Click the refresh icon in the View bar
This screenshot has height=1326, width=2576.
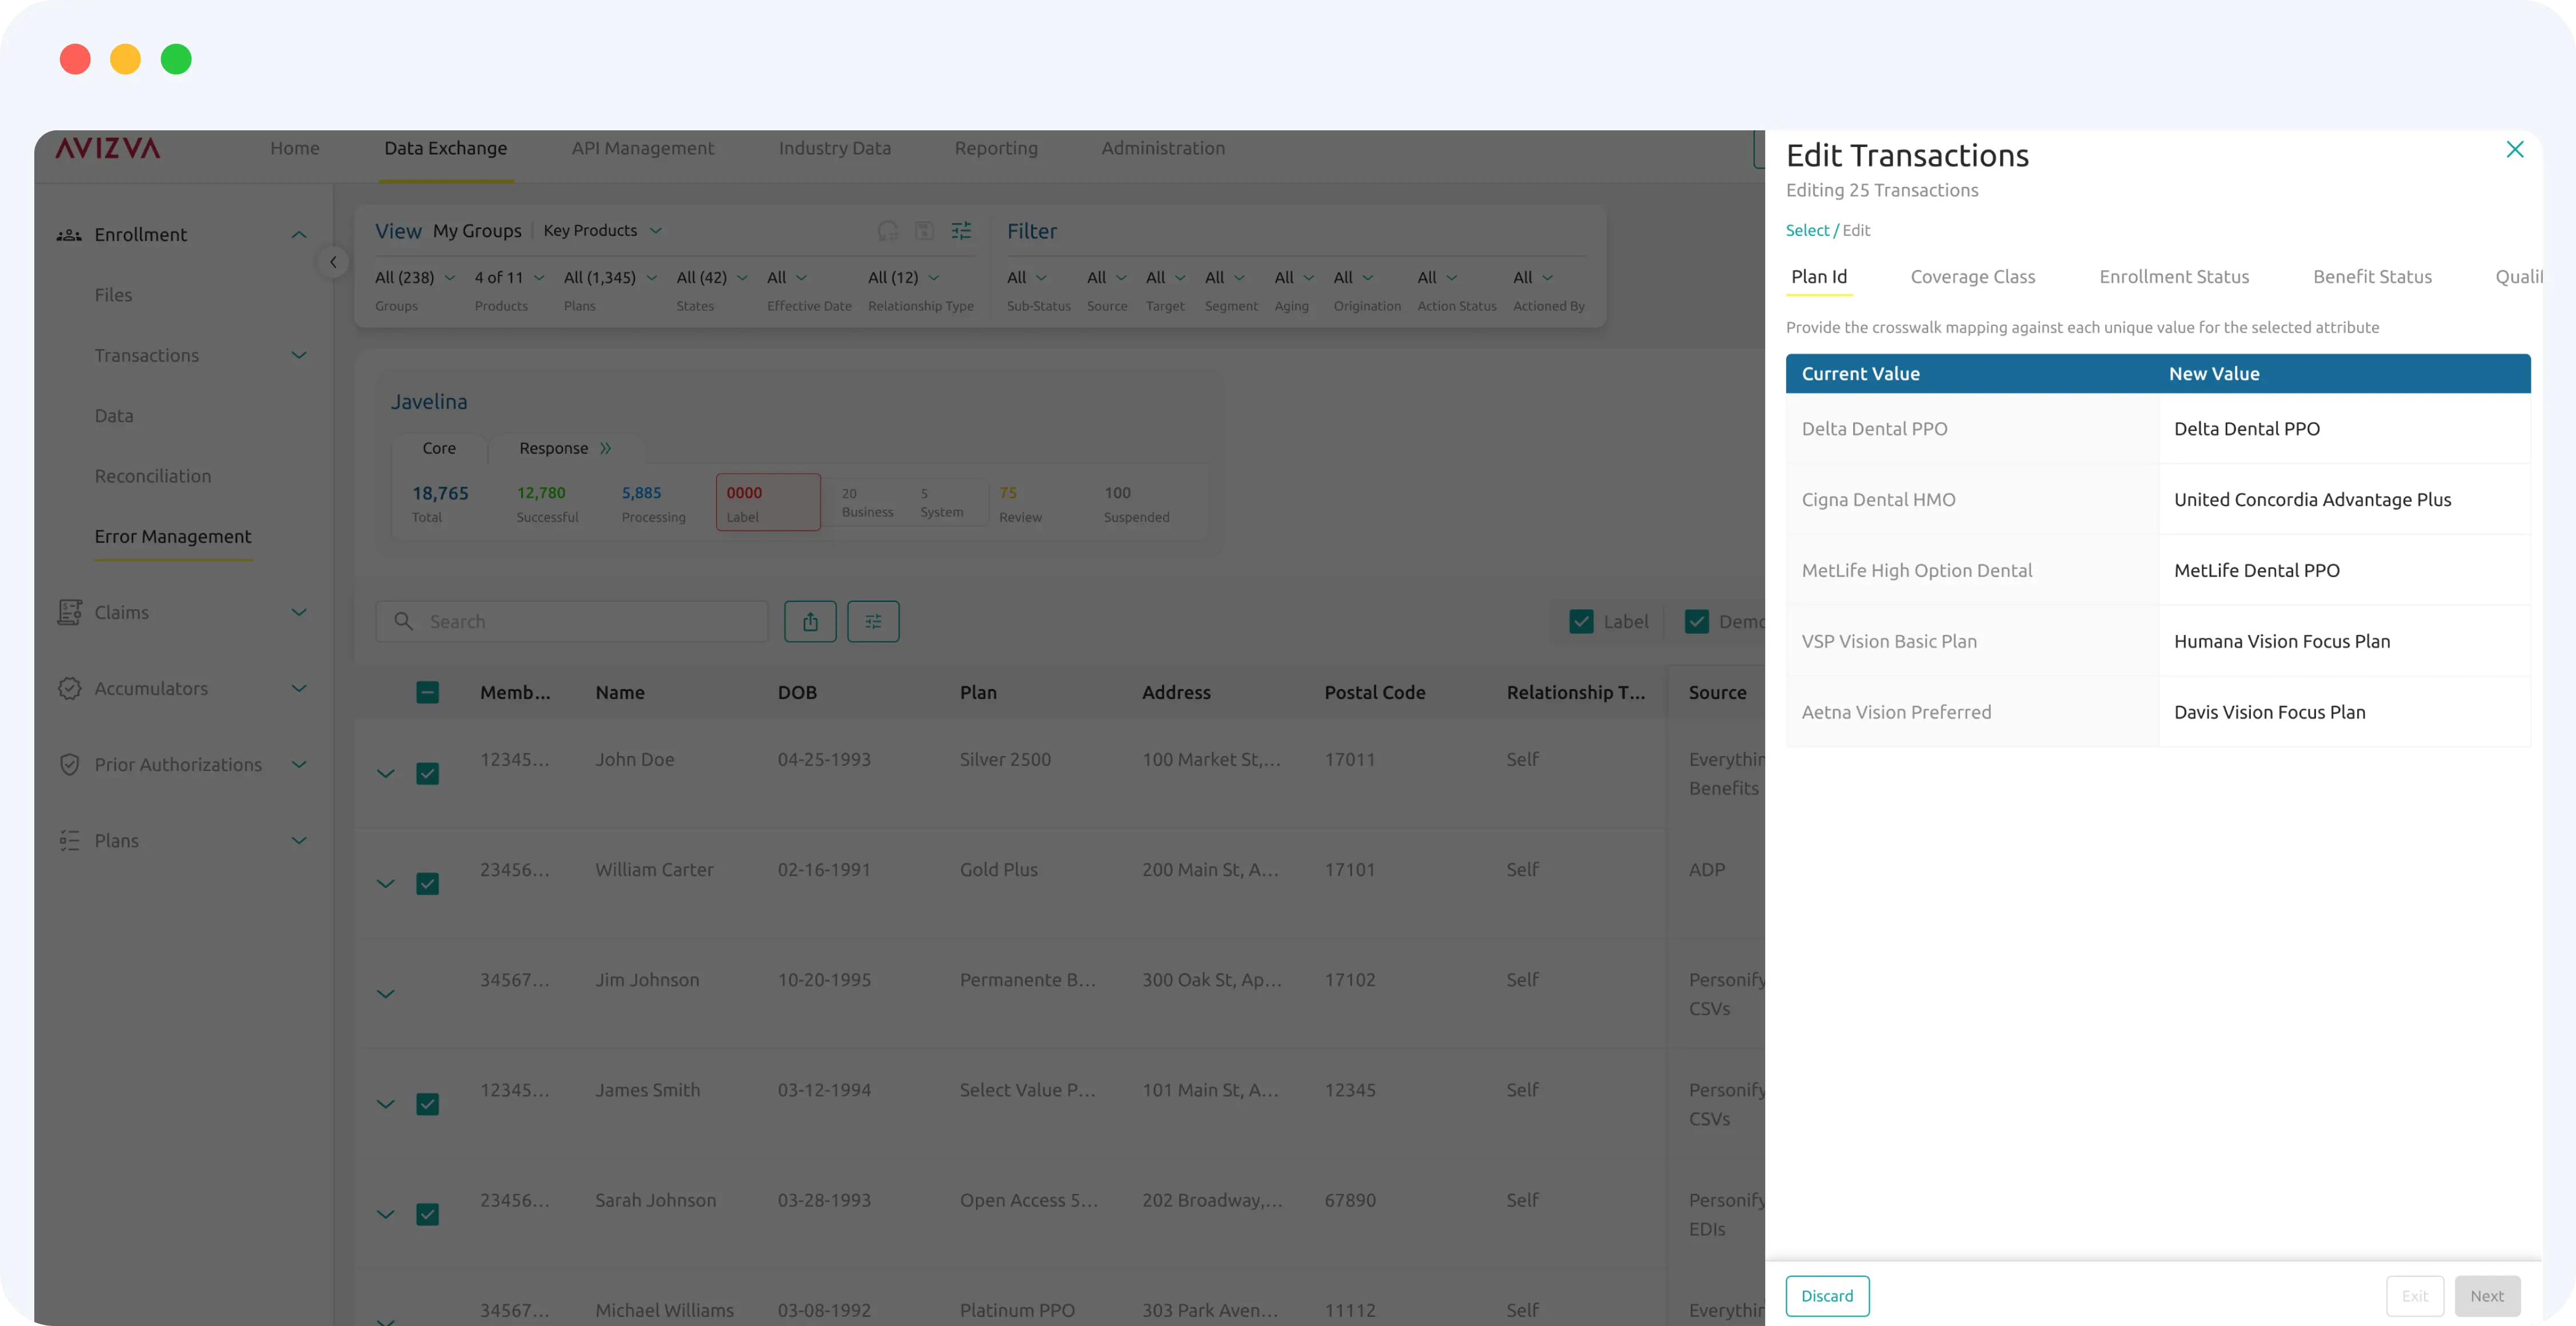[x=887, y=231]
